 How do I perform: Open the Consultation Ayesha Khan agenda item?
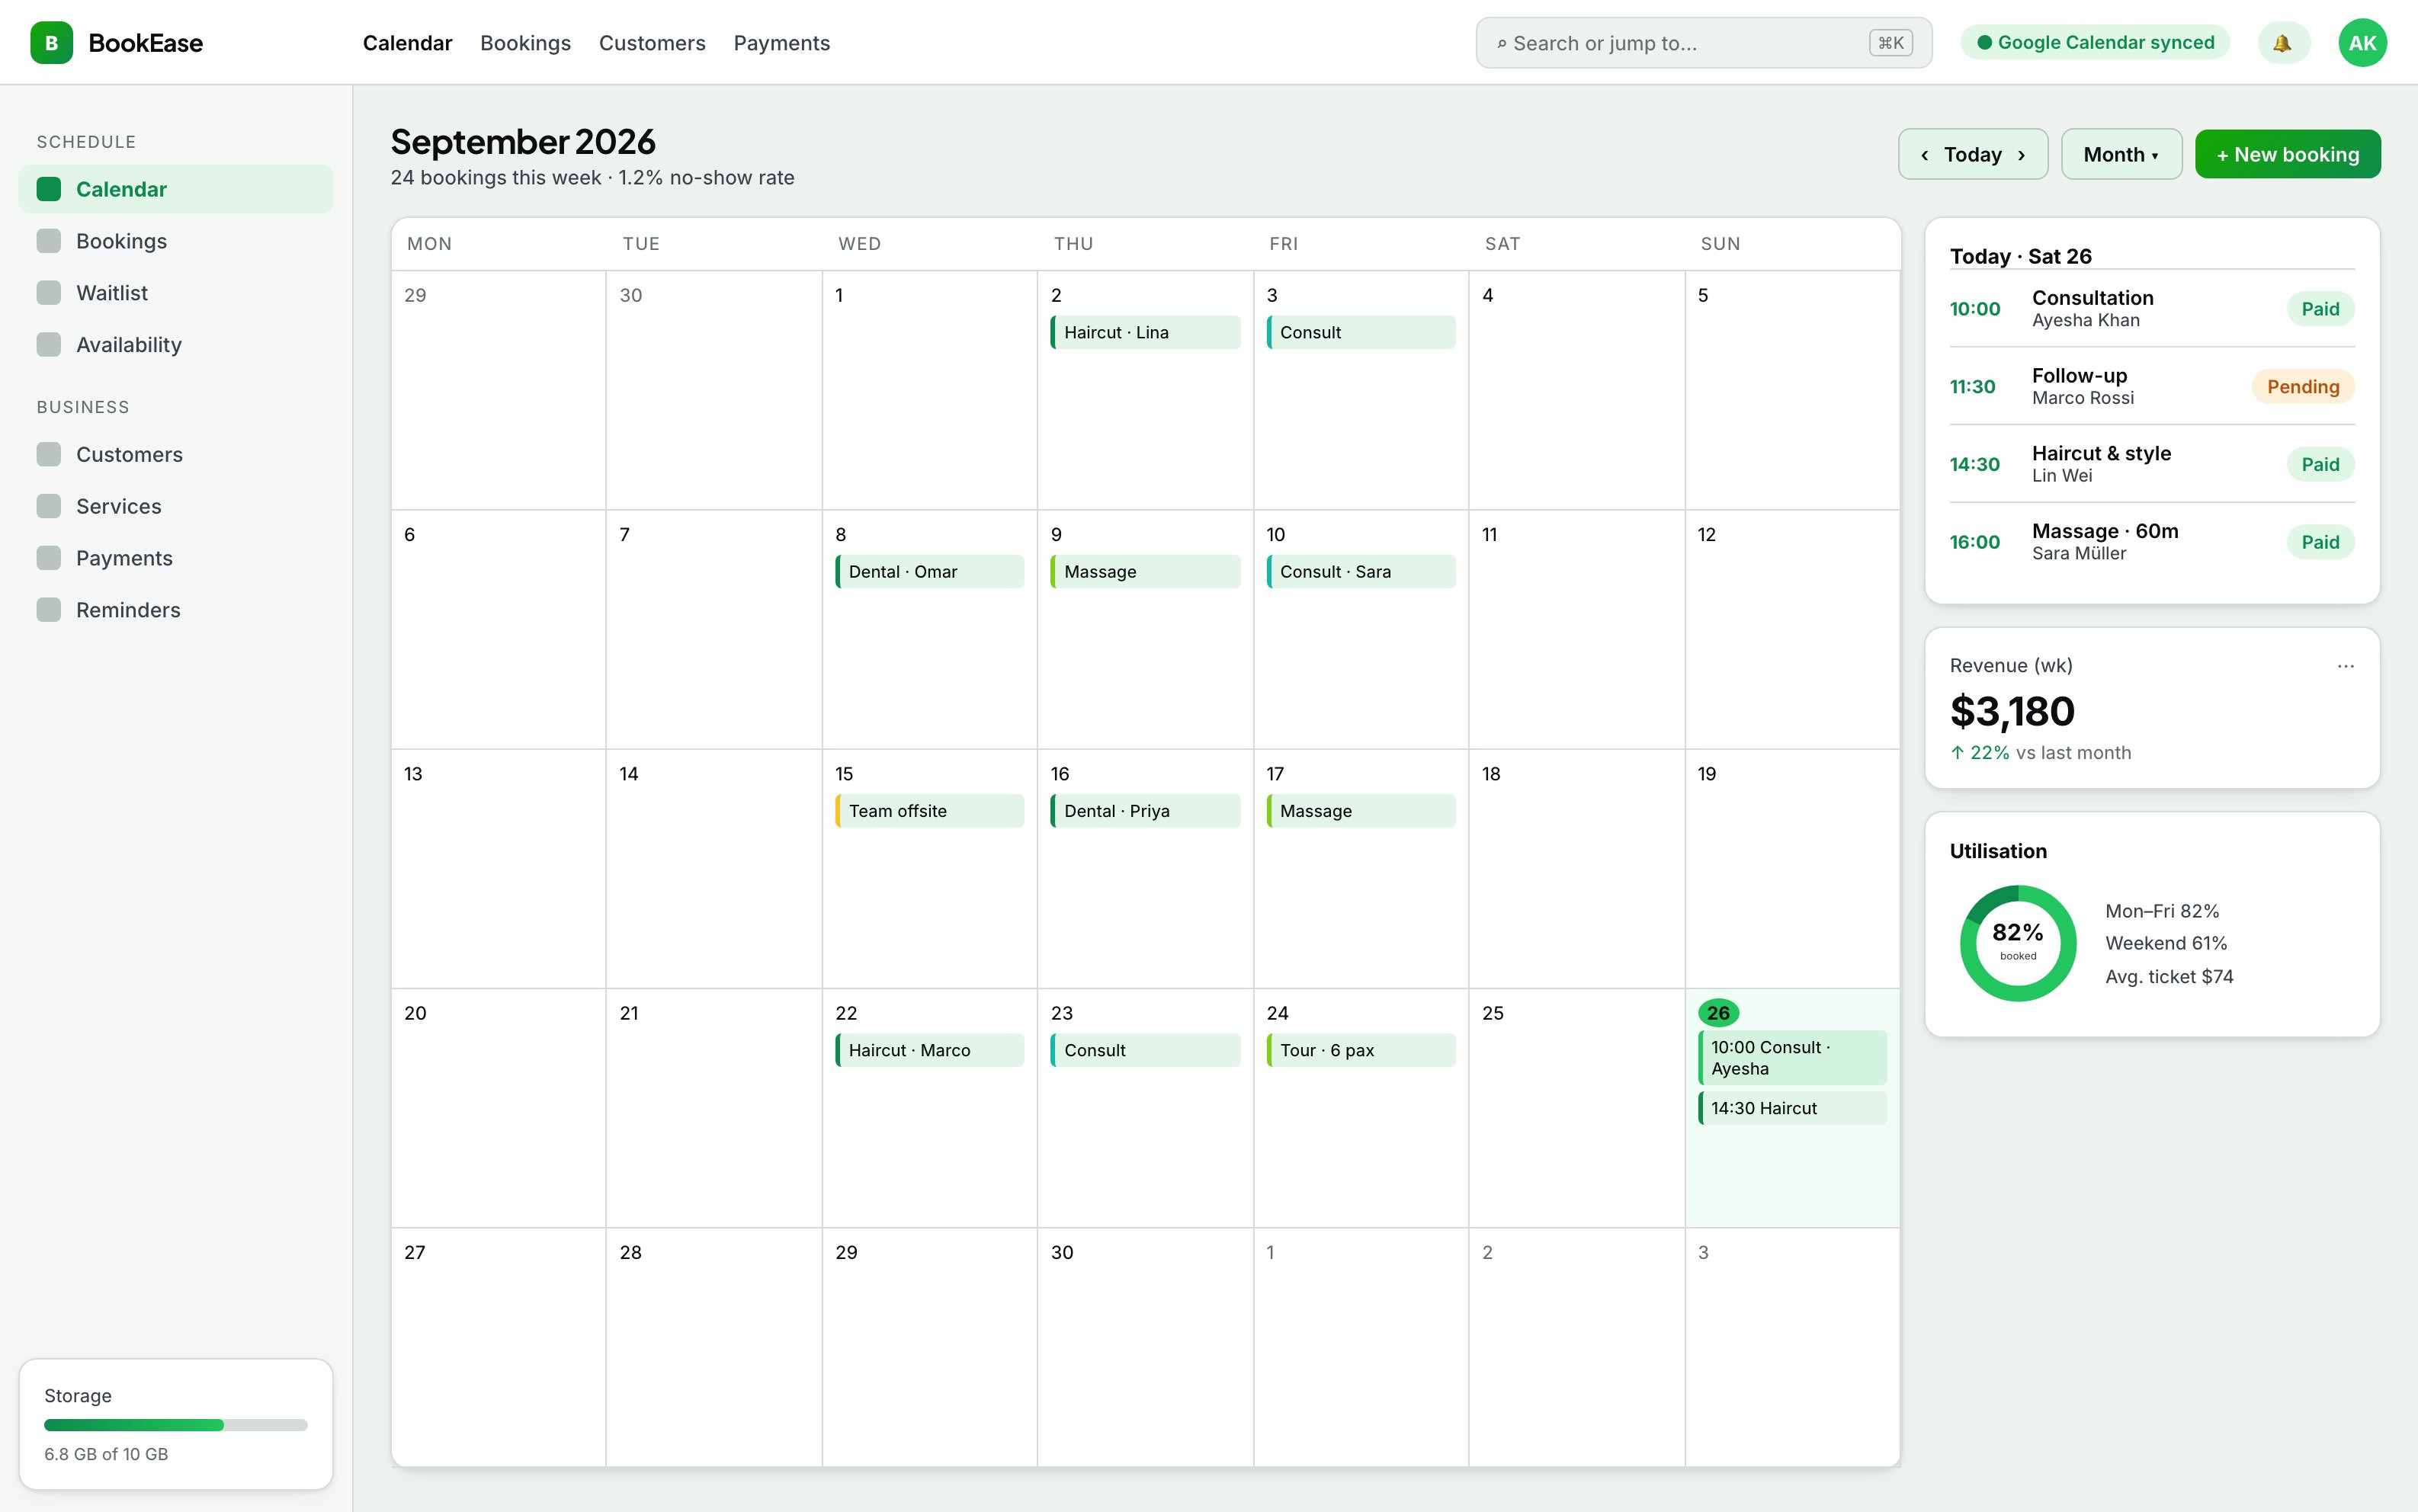[x=2152, y=309]
